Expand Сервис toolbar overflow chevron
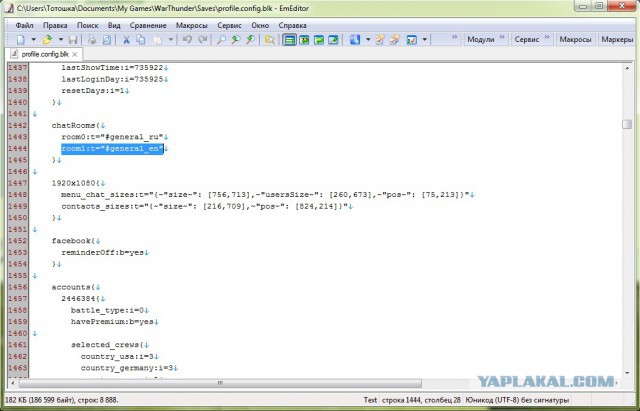Viewport: 640px width, 411px height. coord(547,37)
